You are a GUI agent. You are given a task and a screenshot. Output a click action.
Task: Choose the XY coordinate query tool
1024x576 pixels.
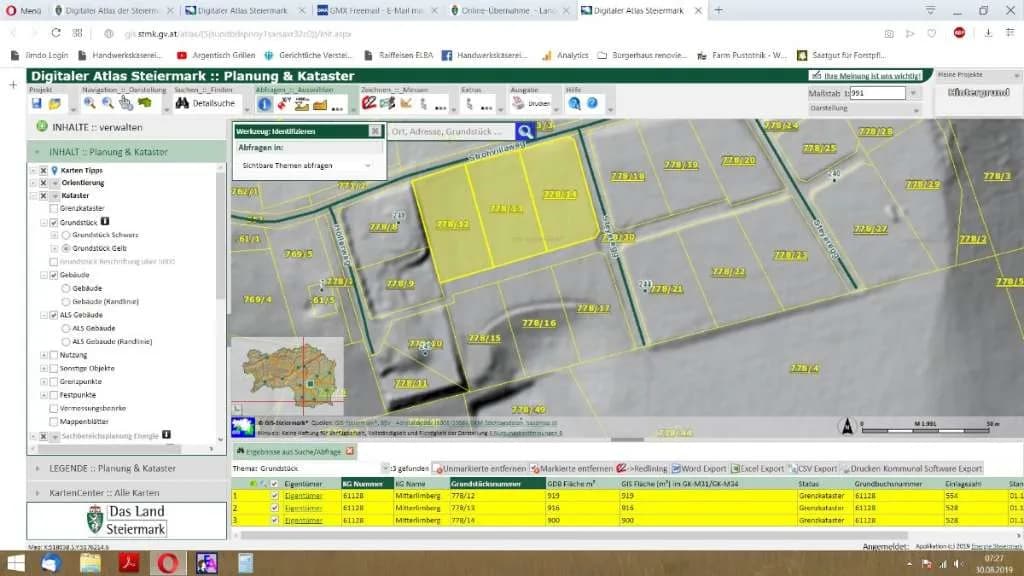(x=283, y=103)
